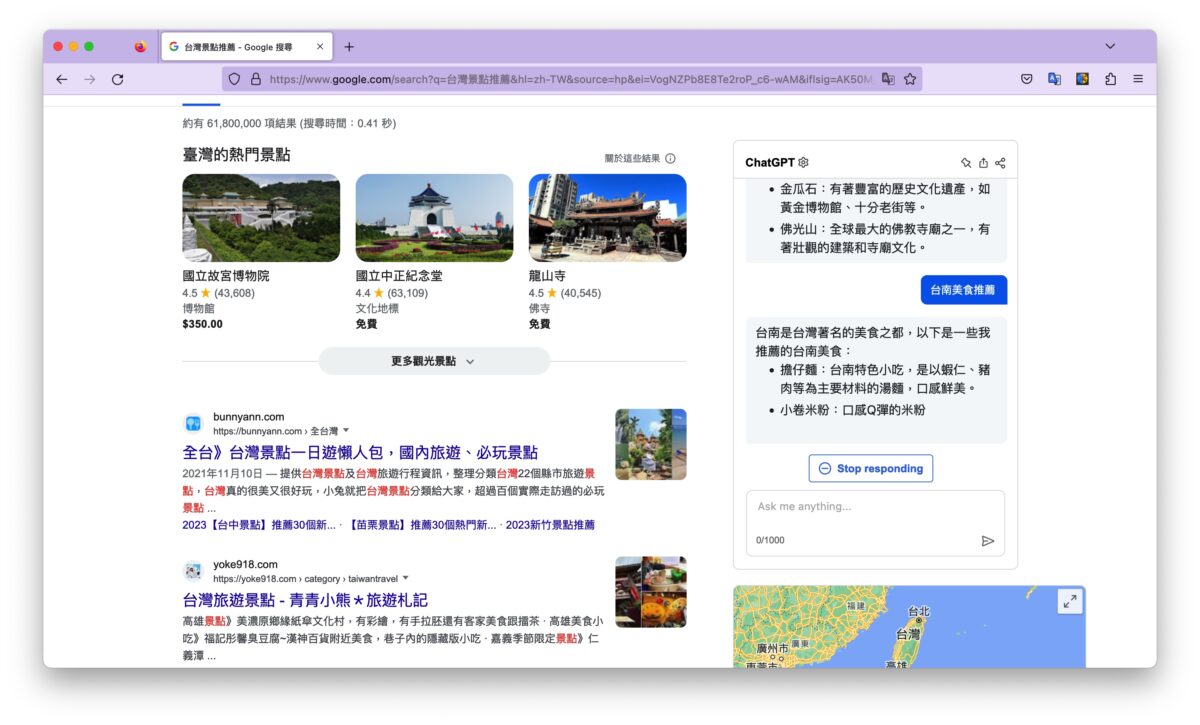1200x725 pixels.
Task: Open 全台》台灣景點一日遊懶人包 result link
Action: 360,452
